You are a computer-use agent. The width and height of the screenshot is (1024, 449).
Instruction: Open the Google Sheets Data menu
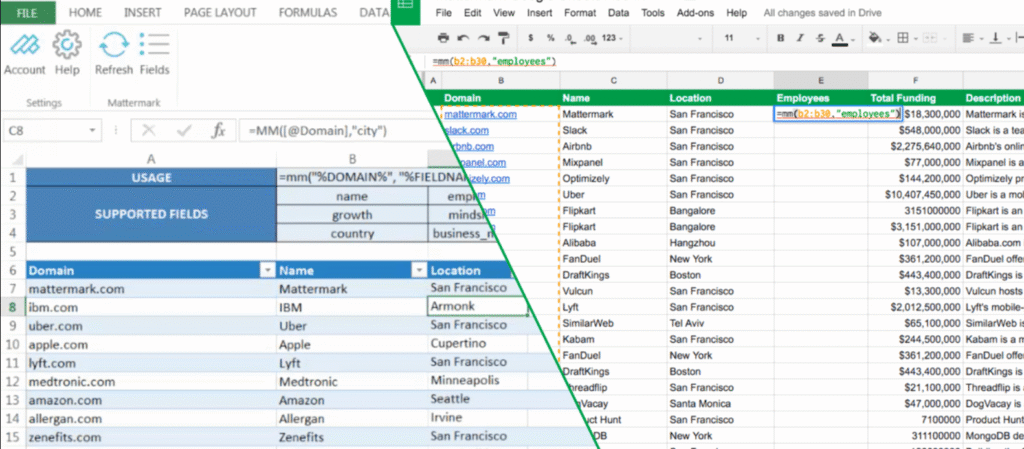coord(618,13)
